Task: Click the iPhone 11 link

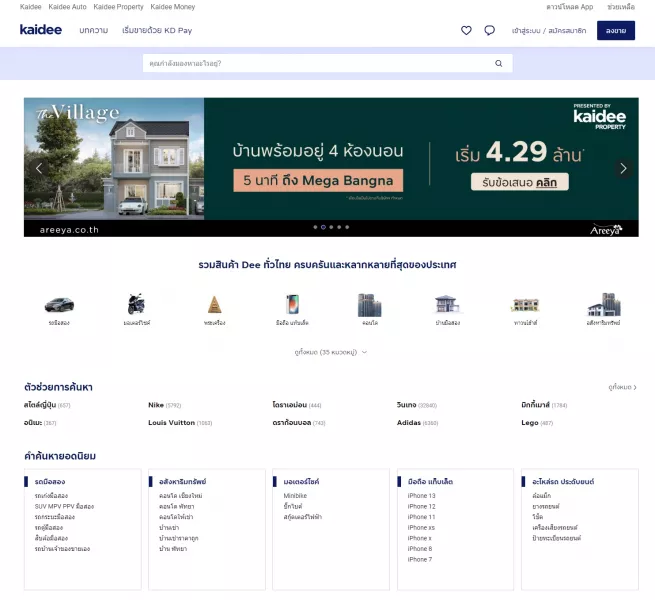Action: tap(421, 517)
